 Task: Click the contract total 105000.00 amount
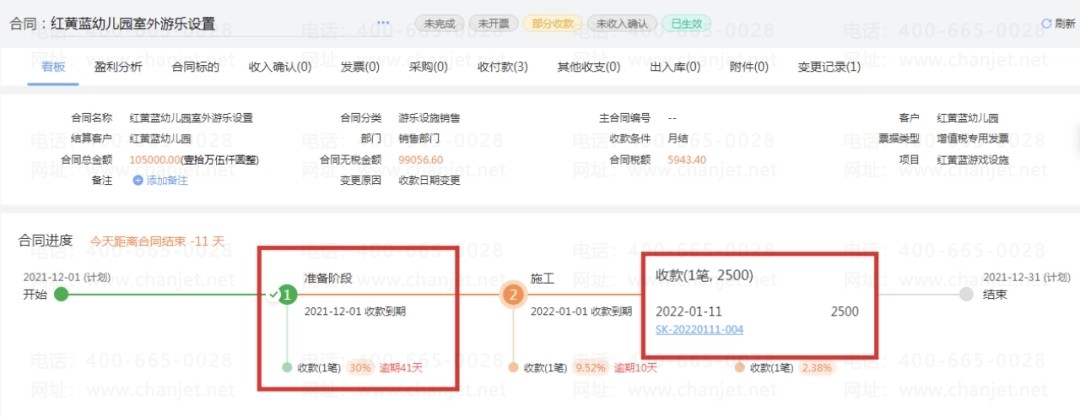click(x=155, y=159)
